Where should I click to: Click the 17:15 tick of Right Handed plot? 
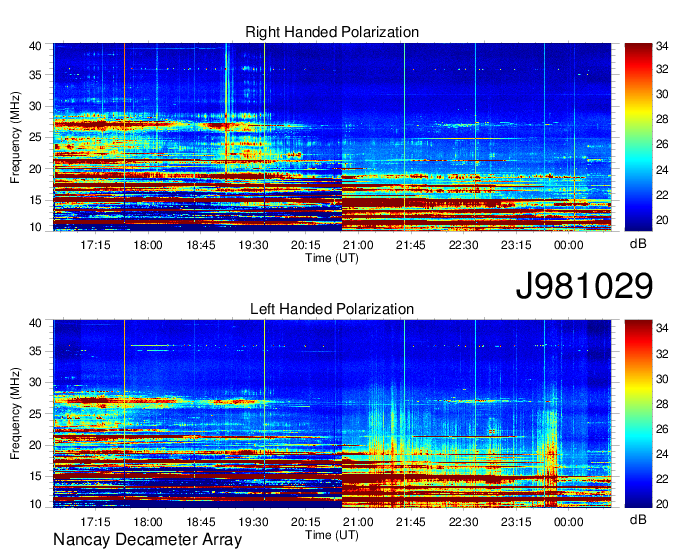pyautogui.click(x=95, y=245)
